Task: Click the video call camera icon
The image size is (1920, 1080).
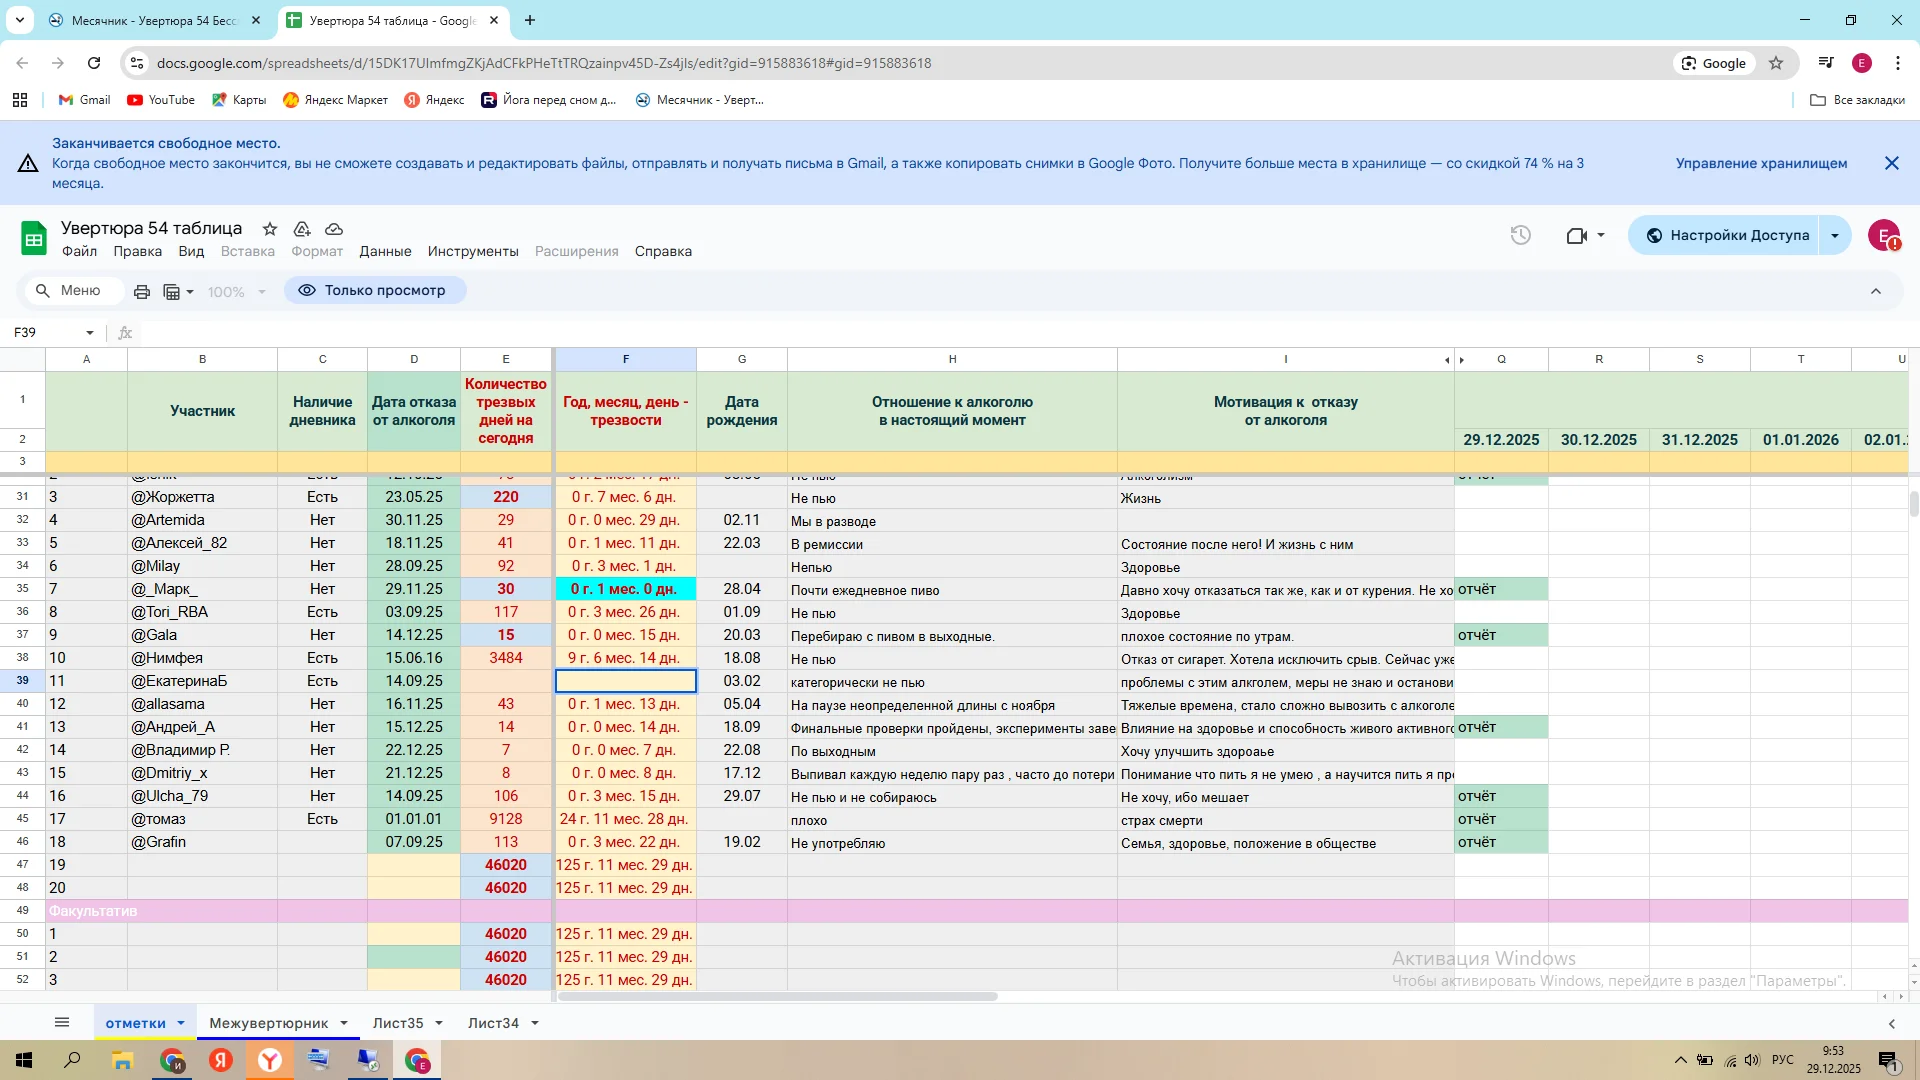Action: [1577, 236]
